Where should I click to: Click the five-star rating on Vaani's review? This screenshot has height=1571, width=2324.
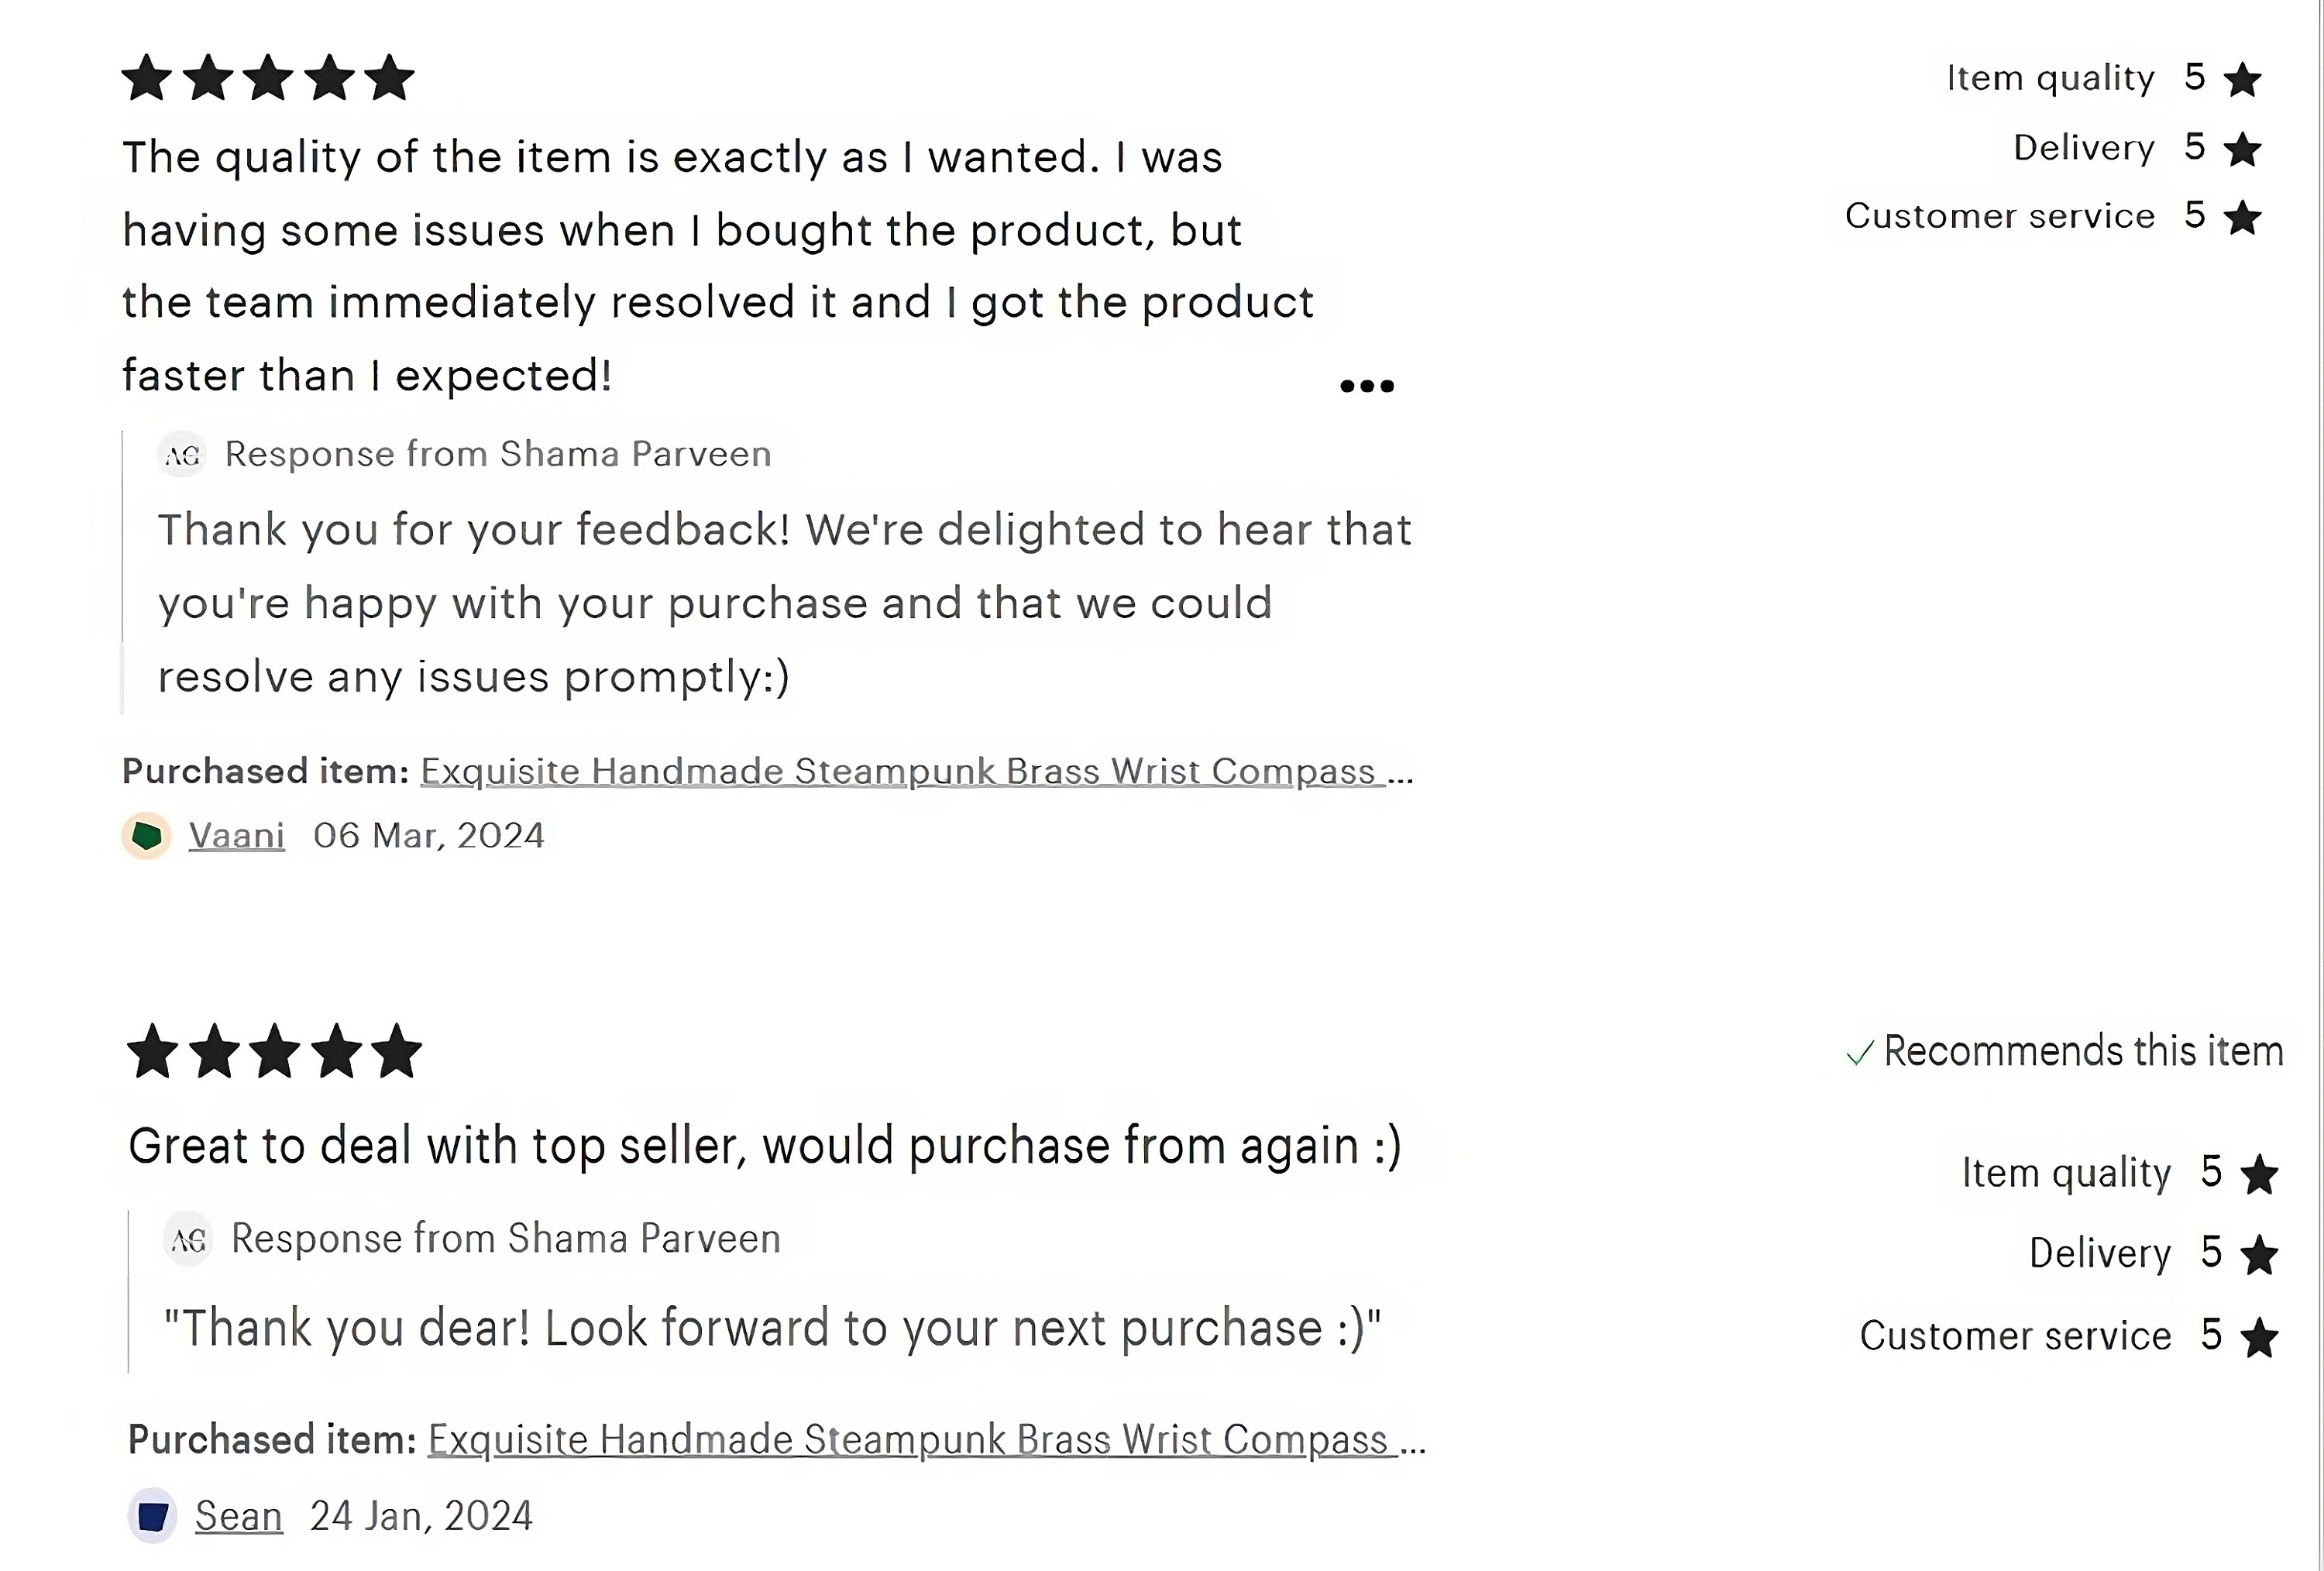268,78
